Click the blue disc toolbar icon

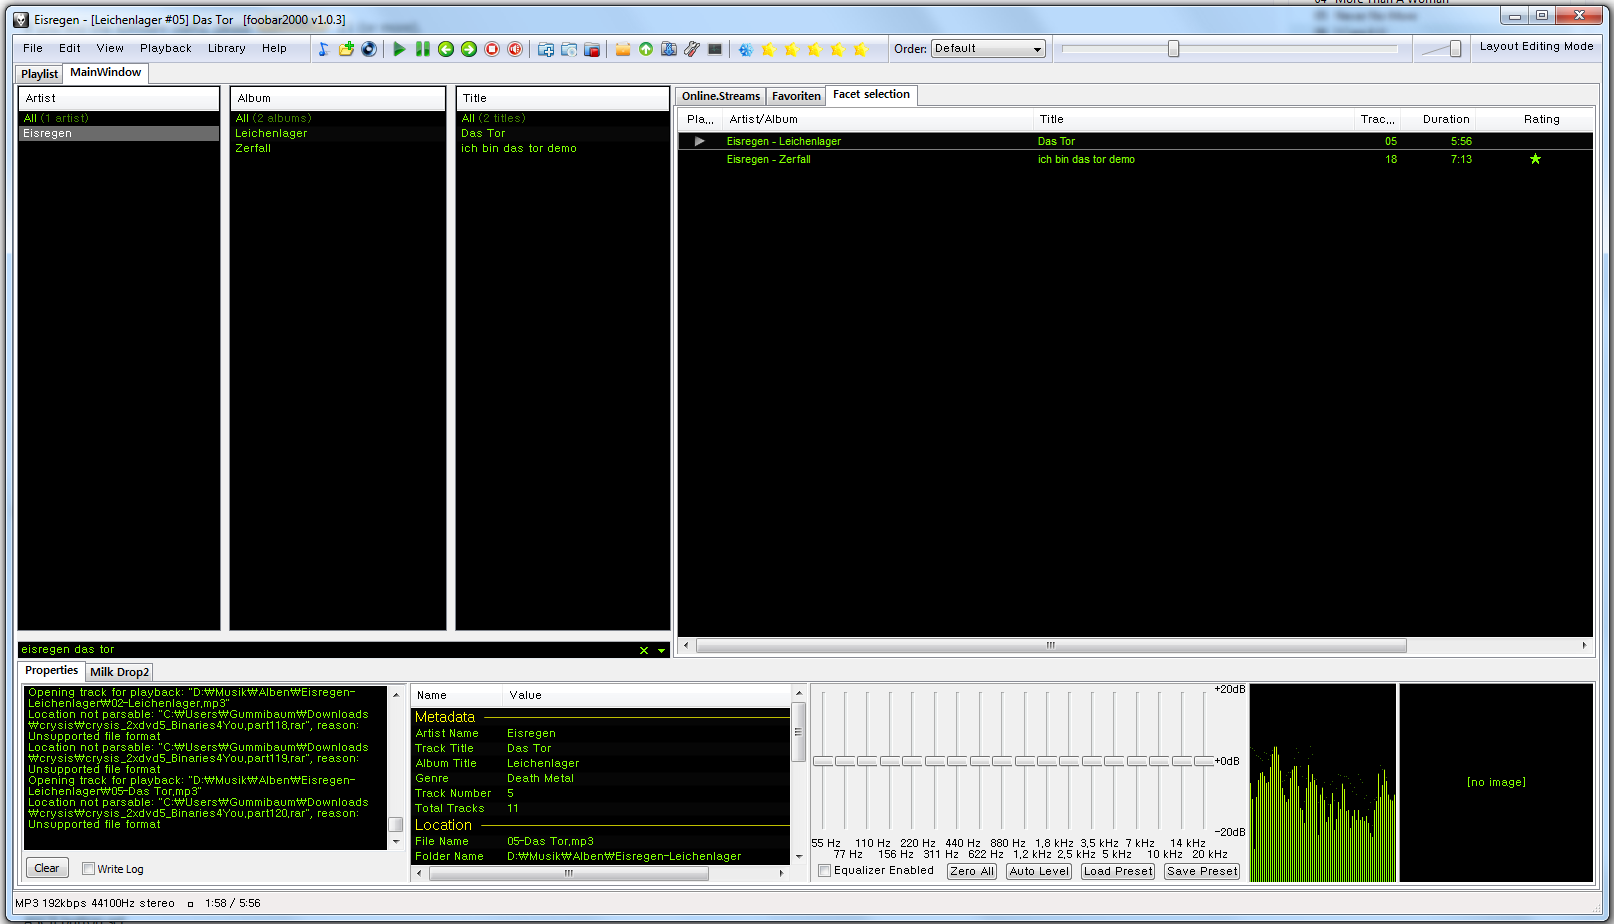pos(369,49)
